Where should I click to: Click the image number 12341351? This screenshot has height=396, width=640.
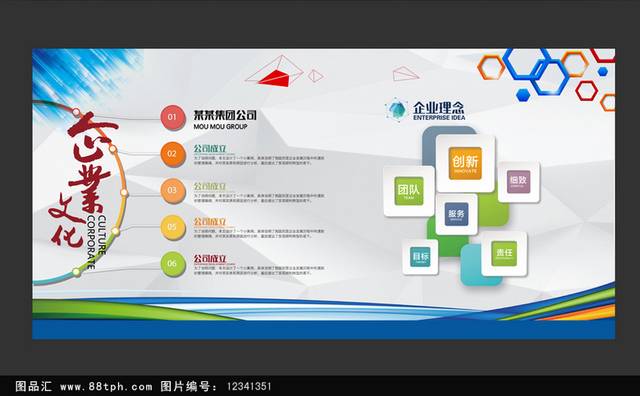[249, 386]
